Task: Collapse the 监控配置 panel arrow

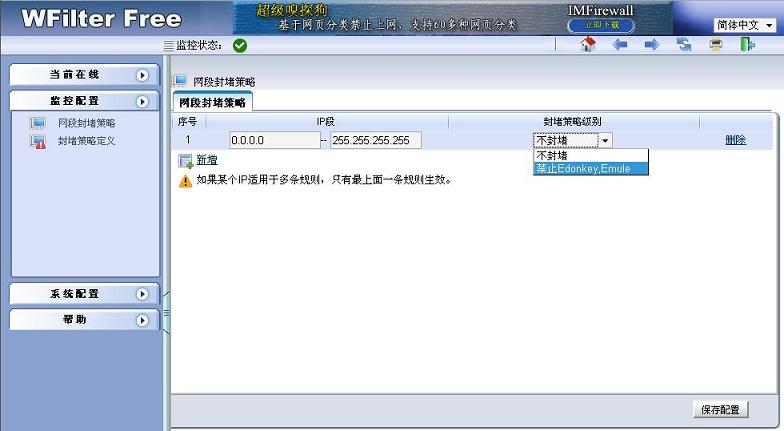Action: pyautogui.click(x=142, y=102)
